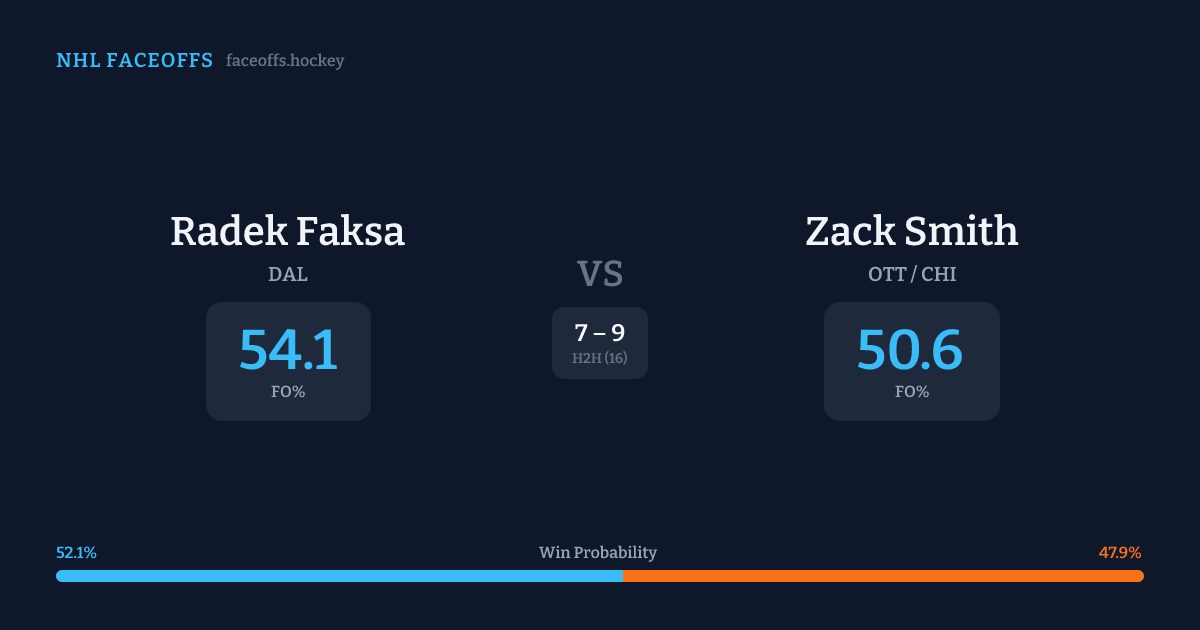Click the H2H (16) label

click(x=600, y=358)
